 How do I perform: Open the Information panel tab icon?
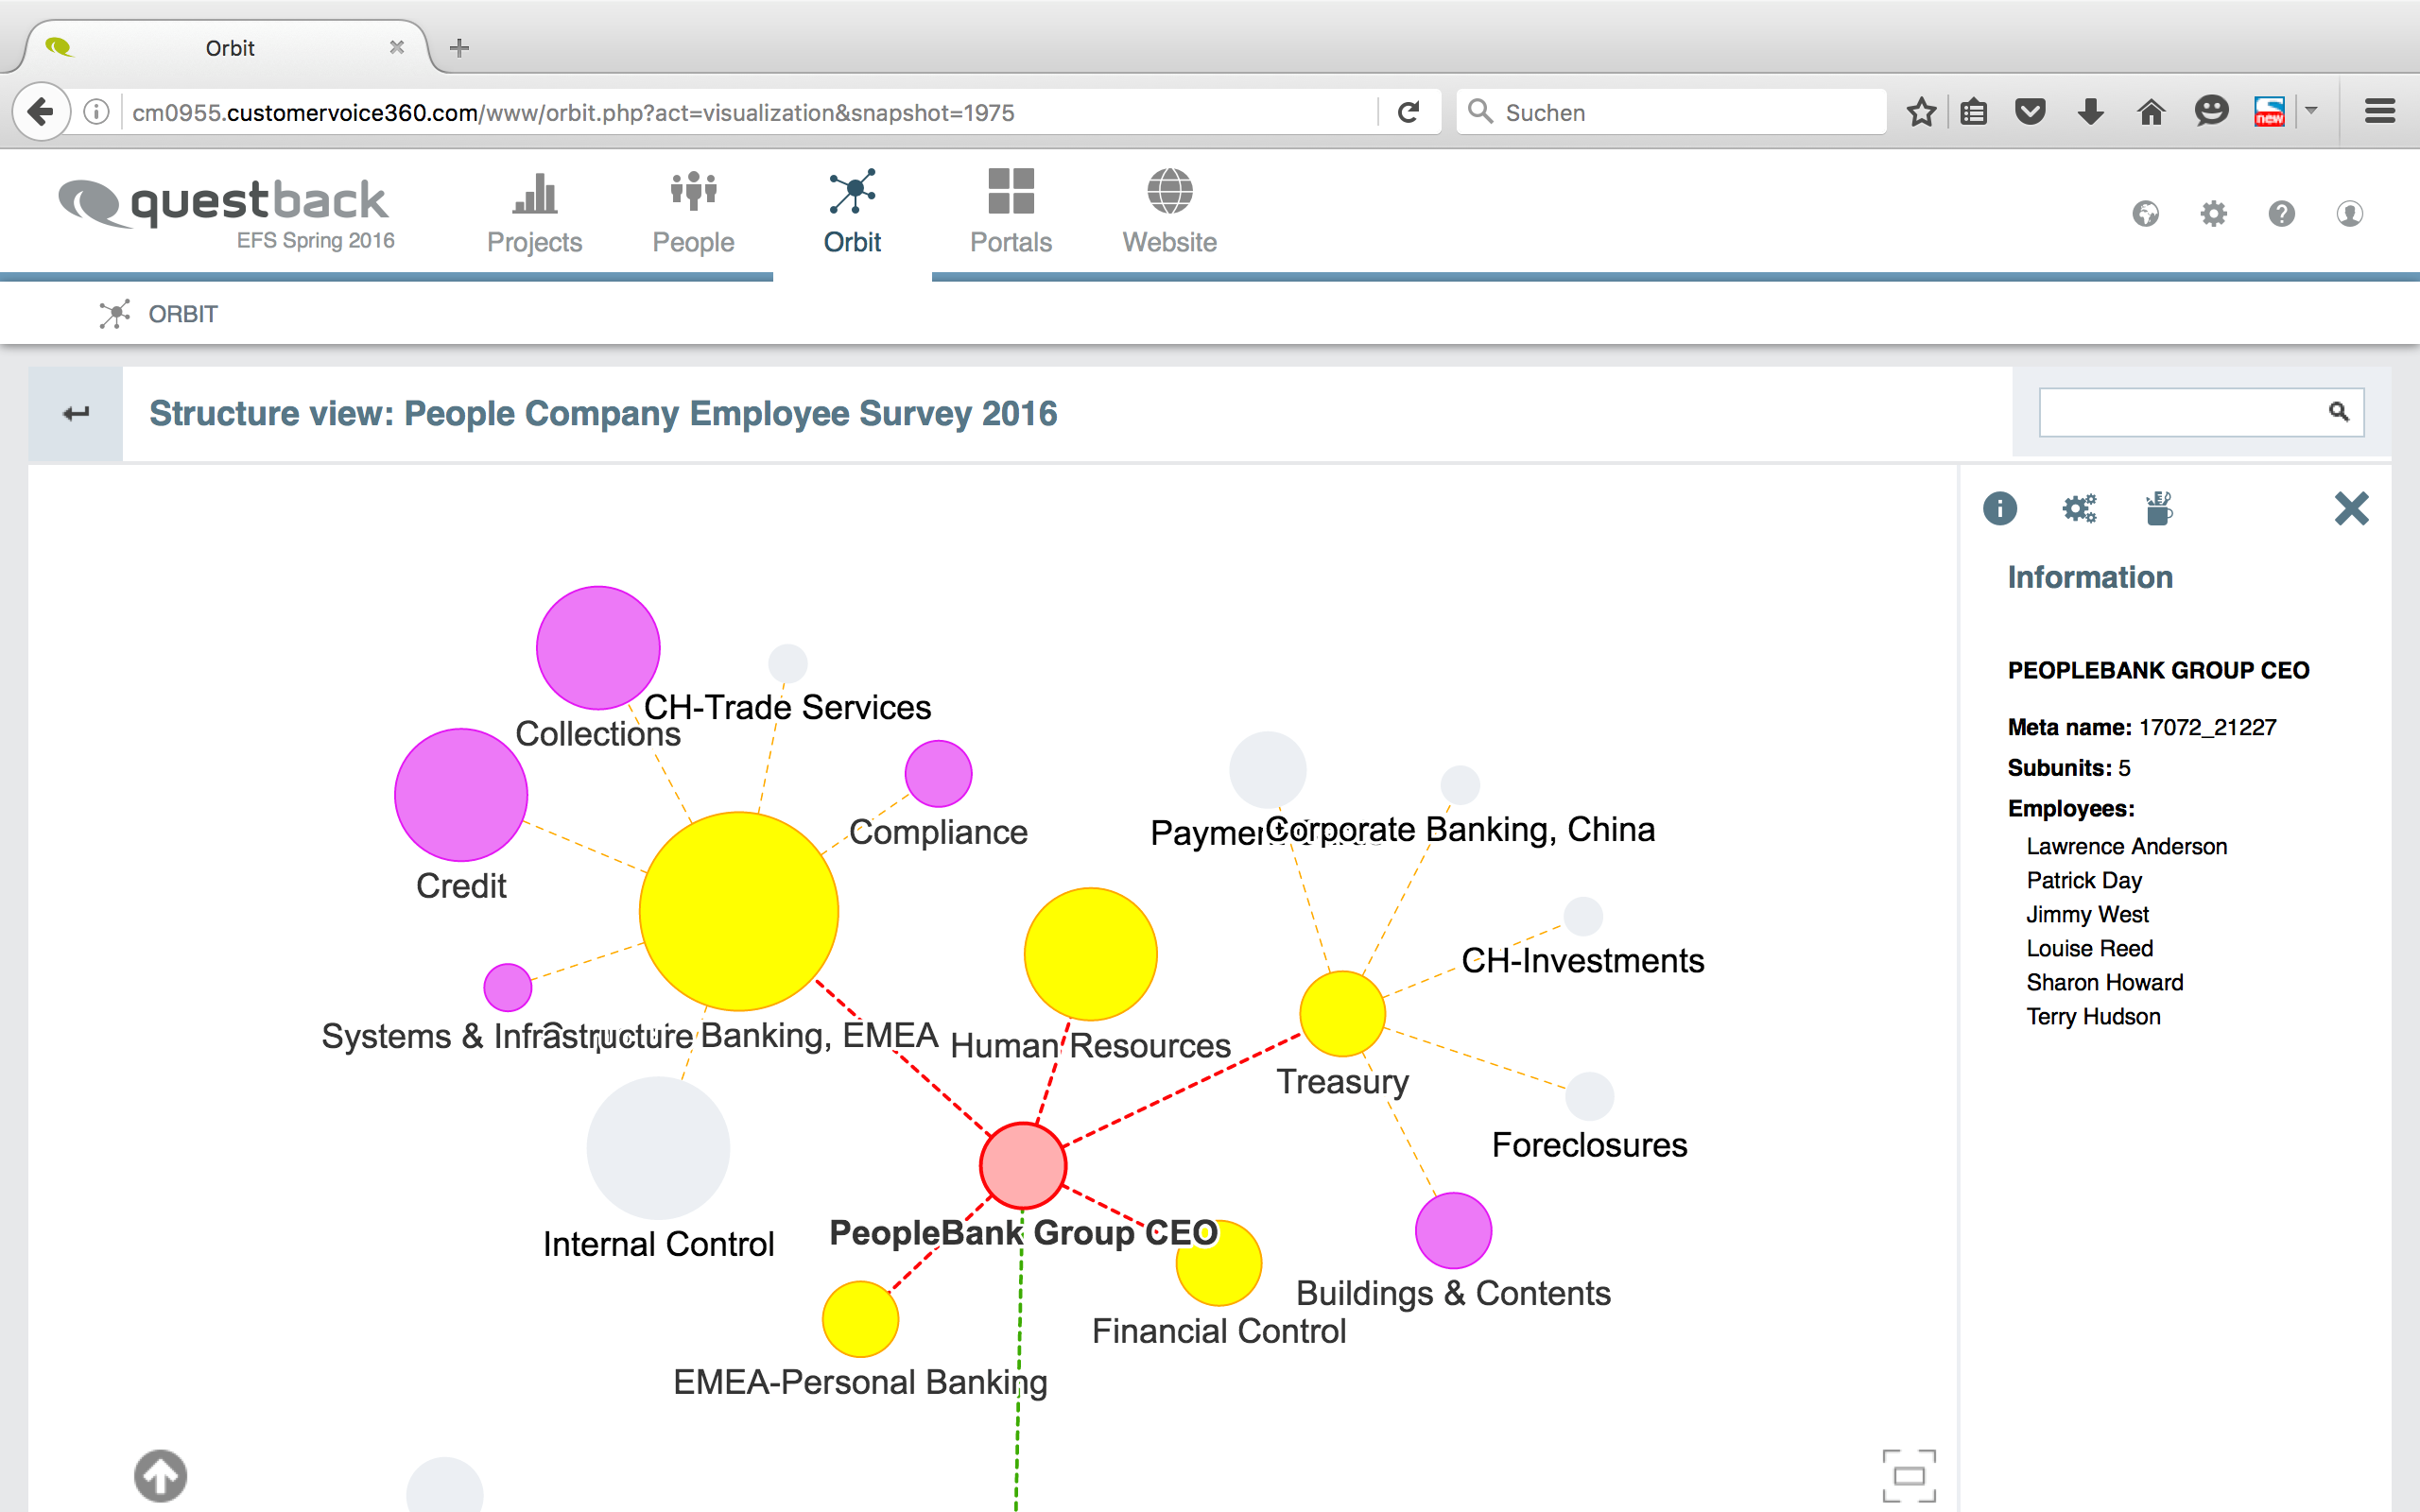point(1999,508)
